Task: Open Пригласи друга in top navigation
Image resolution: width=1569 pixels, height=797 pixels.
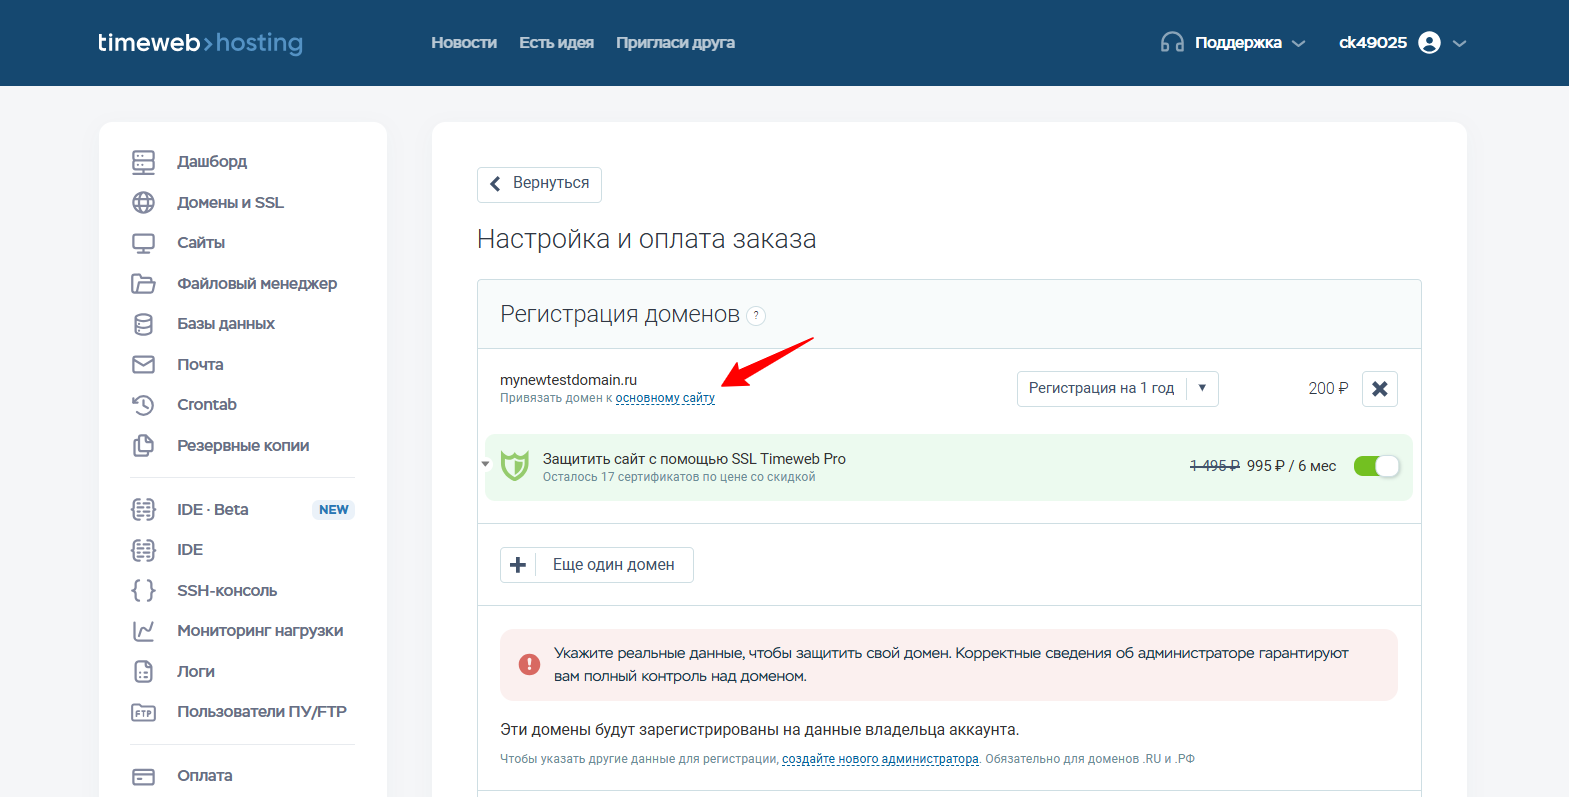Action: (675, 43)
